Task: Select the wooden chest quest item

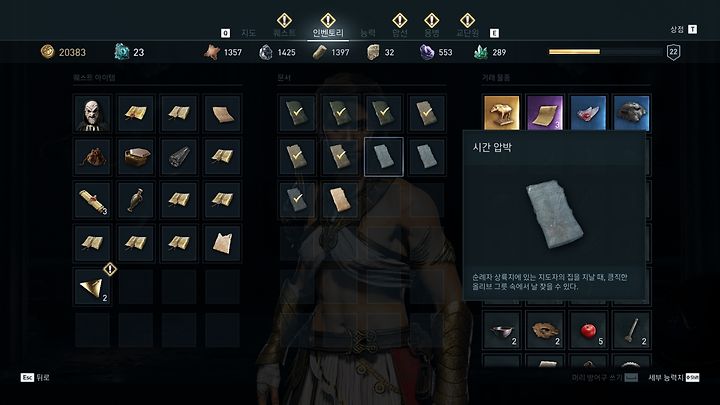Action: pyautogui.click(x=136, y=157)
